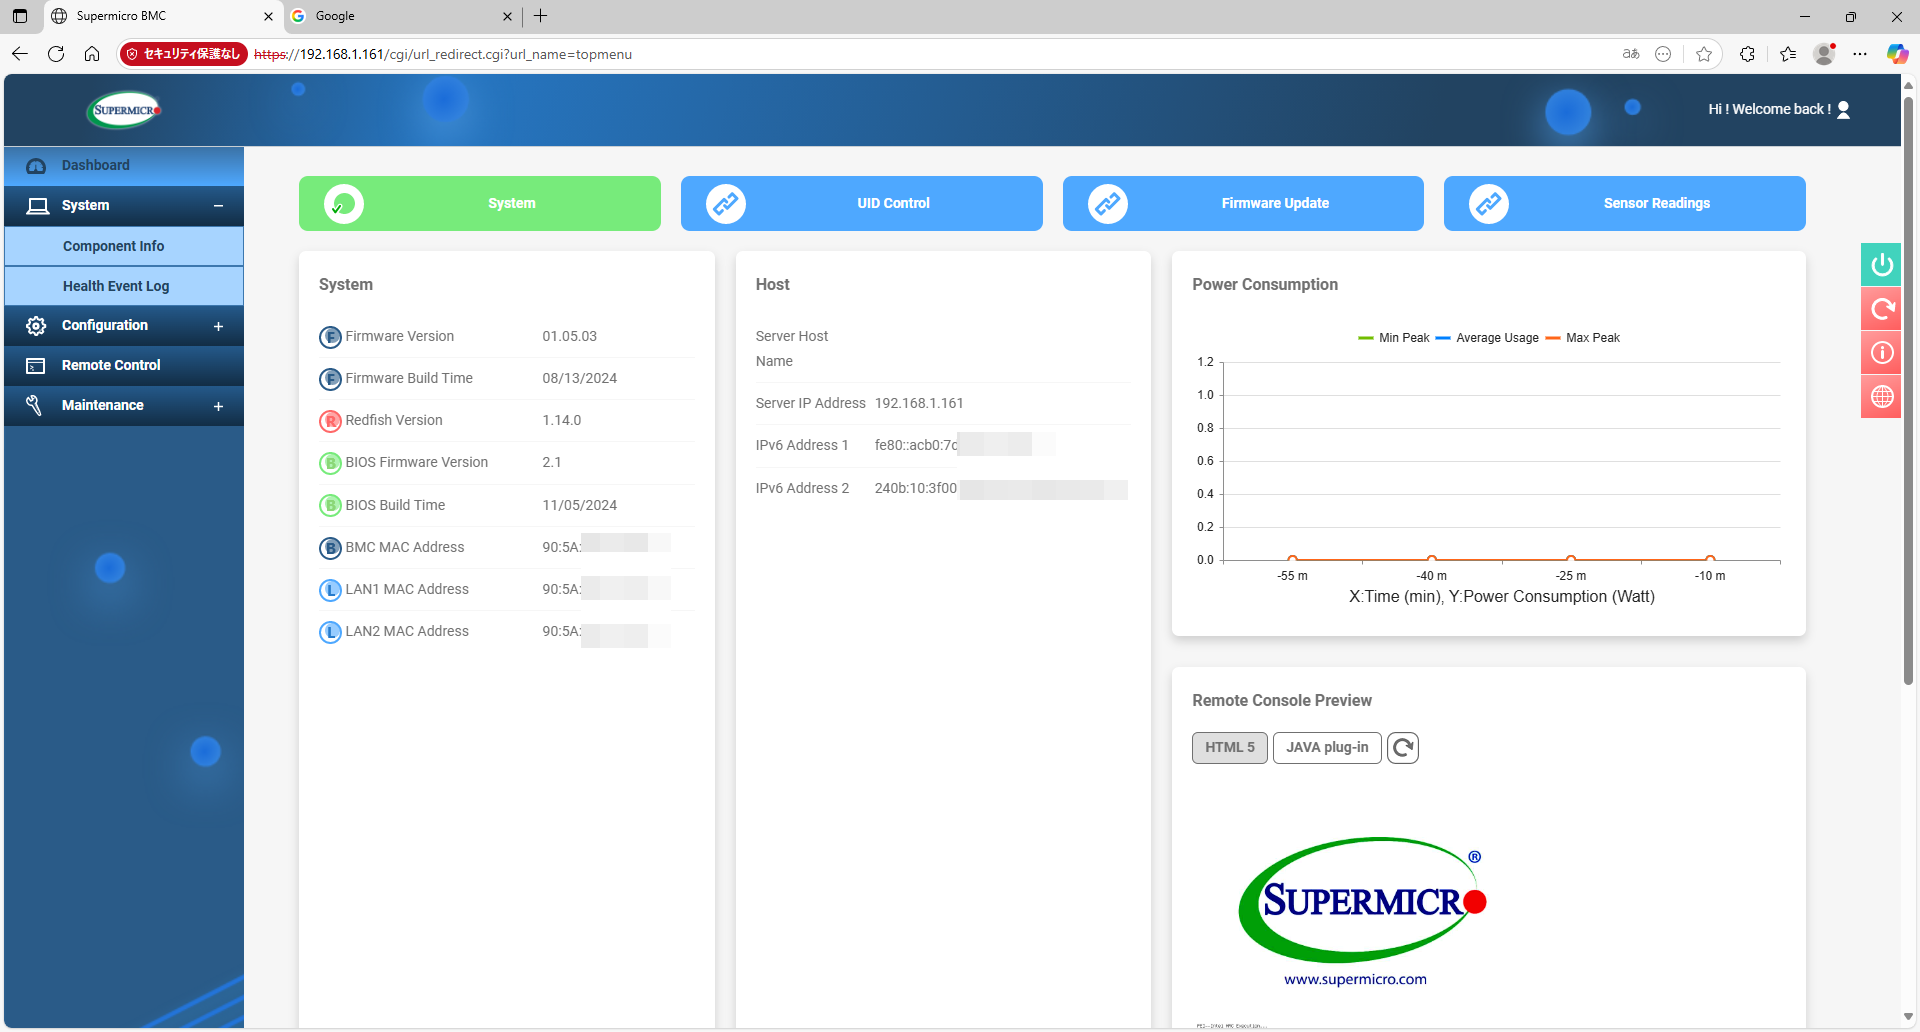
Task: Click the red info icon on right
Action: point(1881,353)
